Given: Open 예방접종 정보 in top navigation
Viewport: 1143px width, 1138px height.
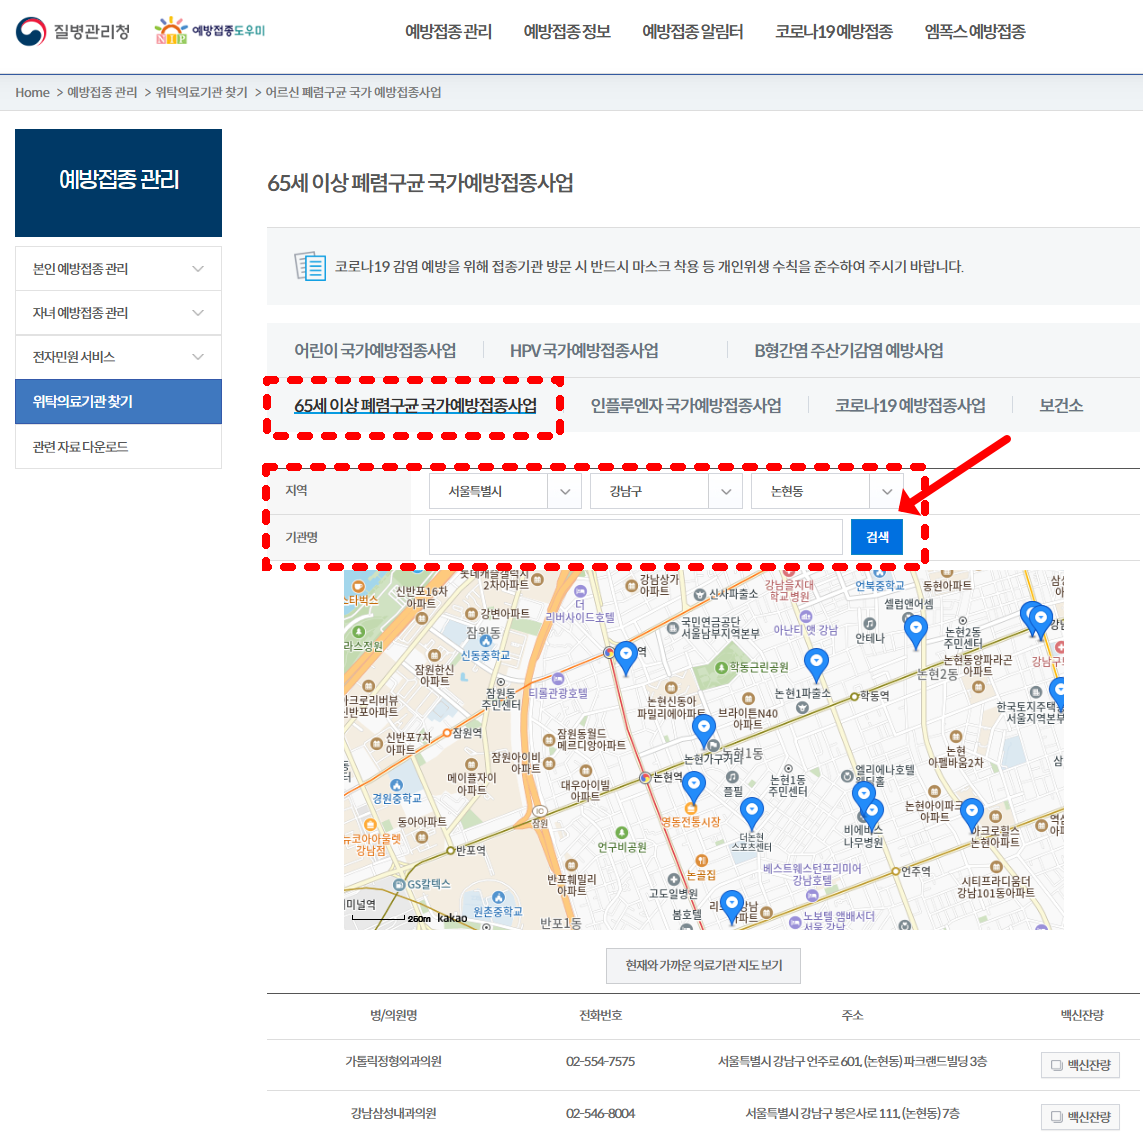Looking at the screenshot, I should coord(566,31).
